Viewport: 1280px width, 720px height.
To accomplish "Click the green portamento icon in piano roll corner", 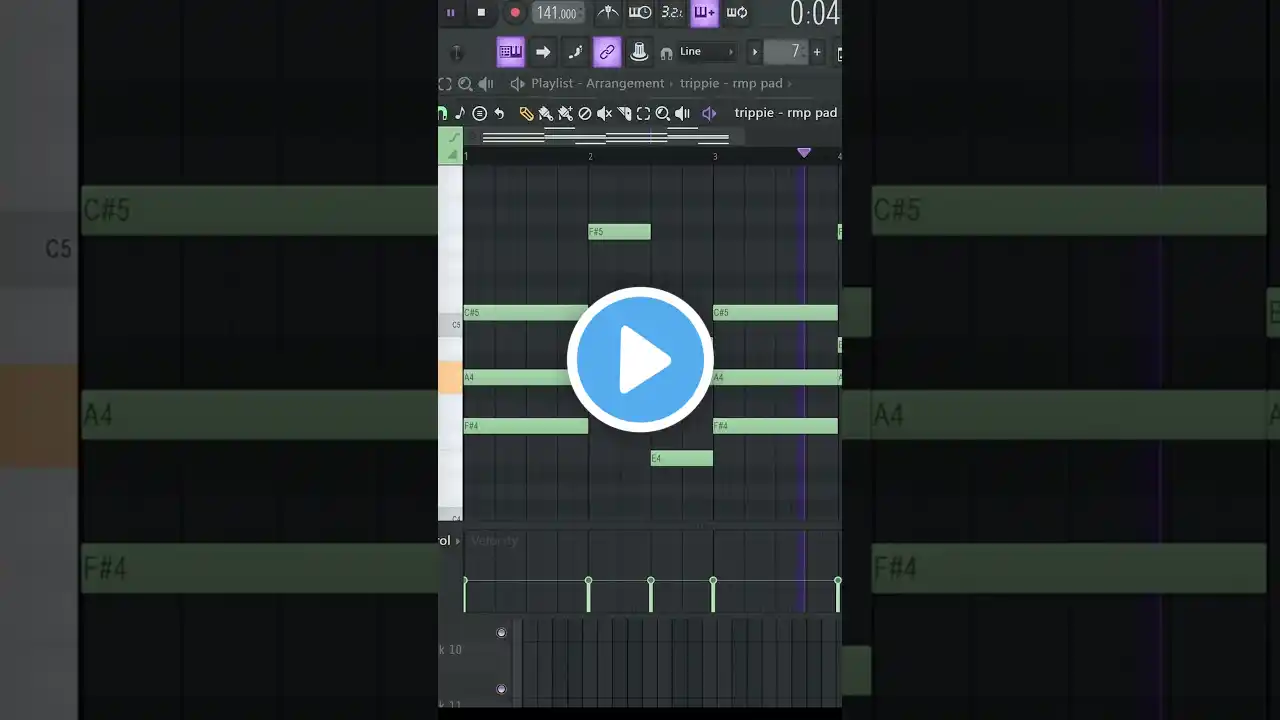I will click(454, 137).
